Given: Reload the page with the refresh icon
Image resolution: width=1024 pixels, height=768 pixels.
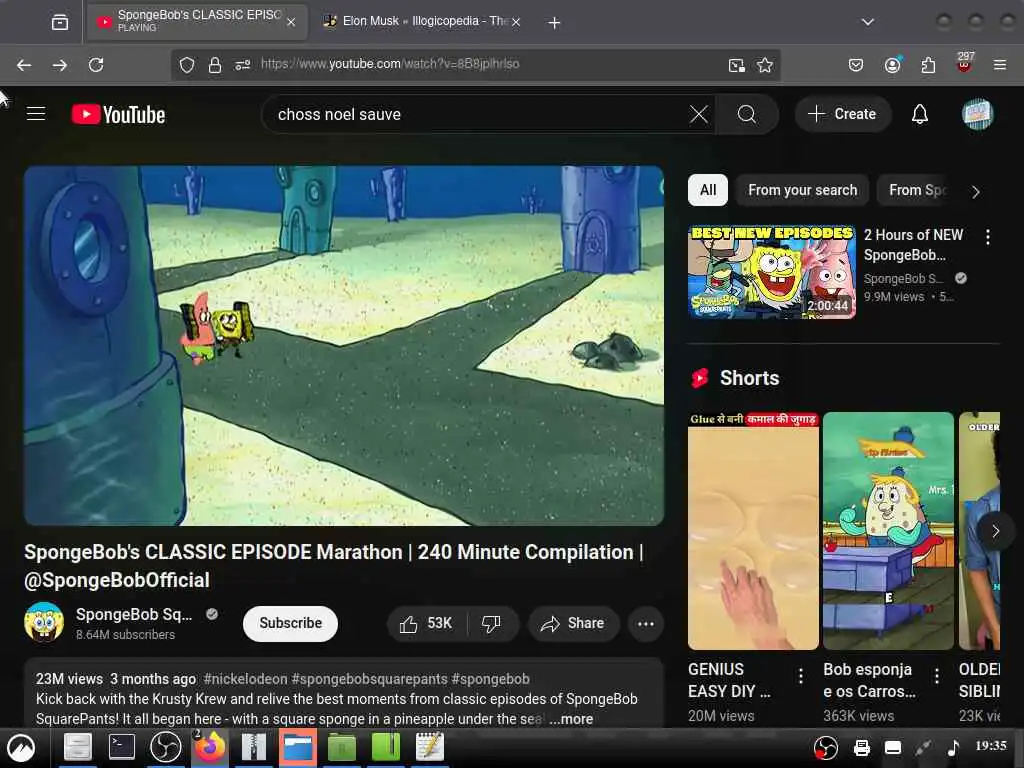Looking at the screenshot, I should click(x=96, y=65).
